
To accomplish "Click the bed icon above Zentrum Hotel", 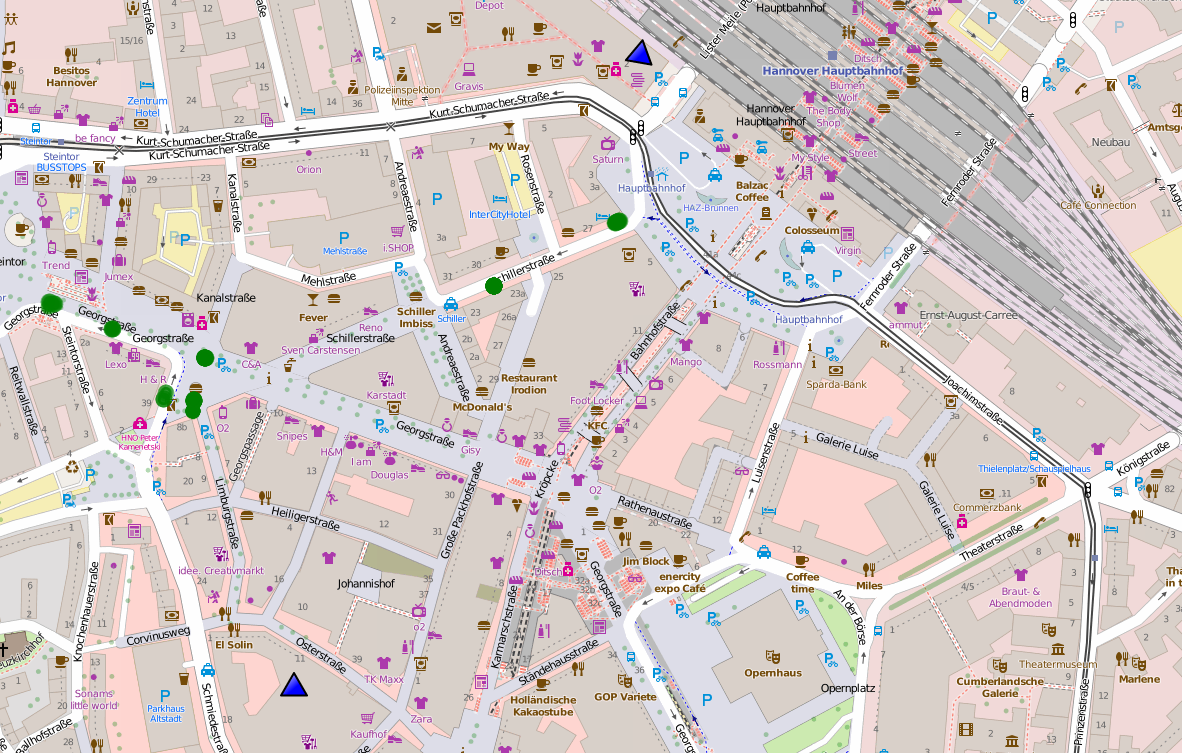I will [x=147, y=85].
